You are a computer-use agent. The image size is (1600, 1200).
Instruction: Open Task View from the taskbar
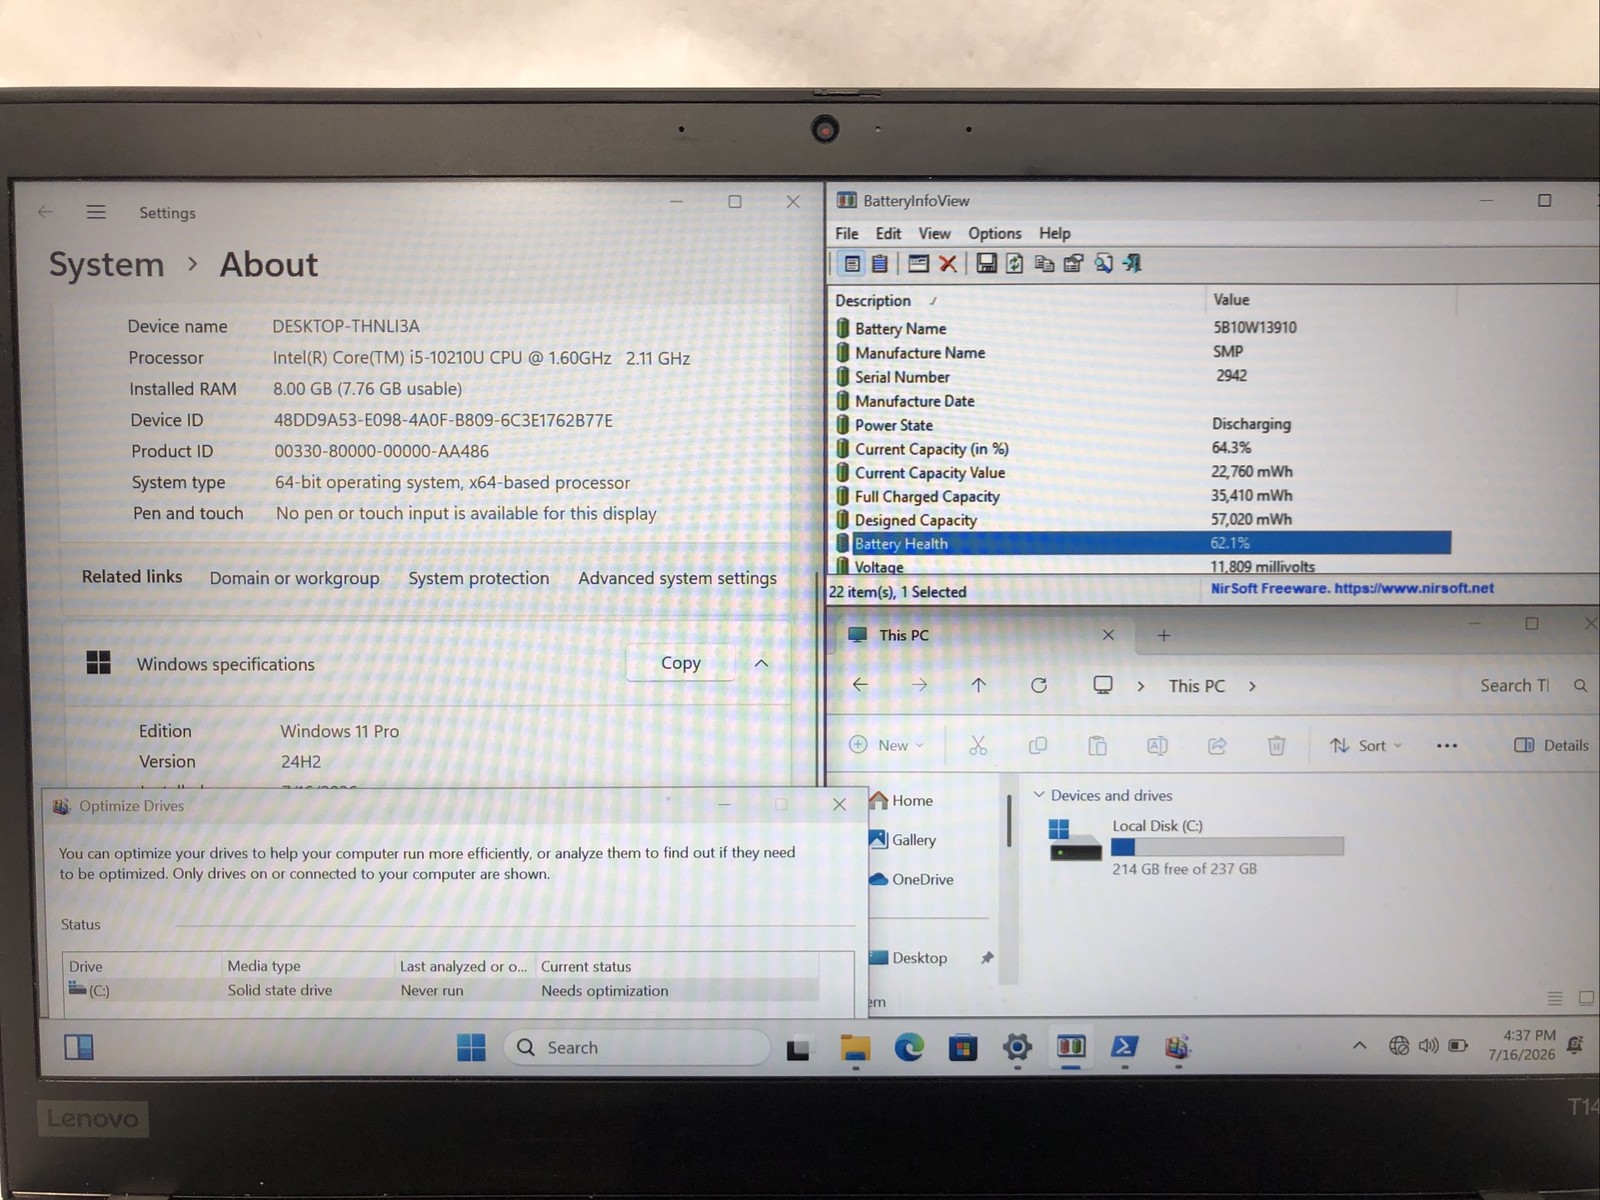[x=797, y=1049]
